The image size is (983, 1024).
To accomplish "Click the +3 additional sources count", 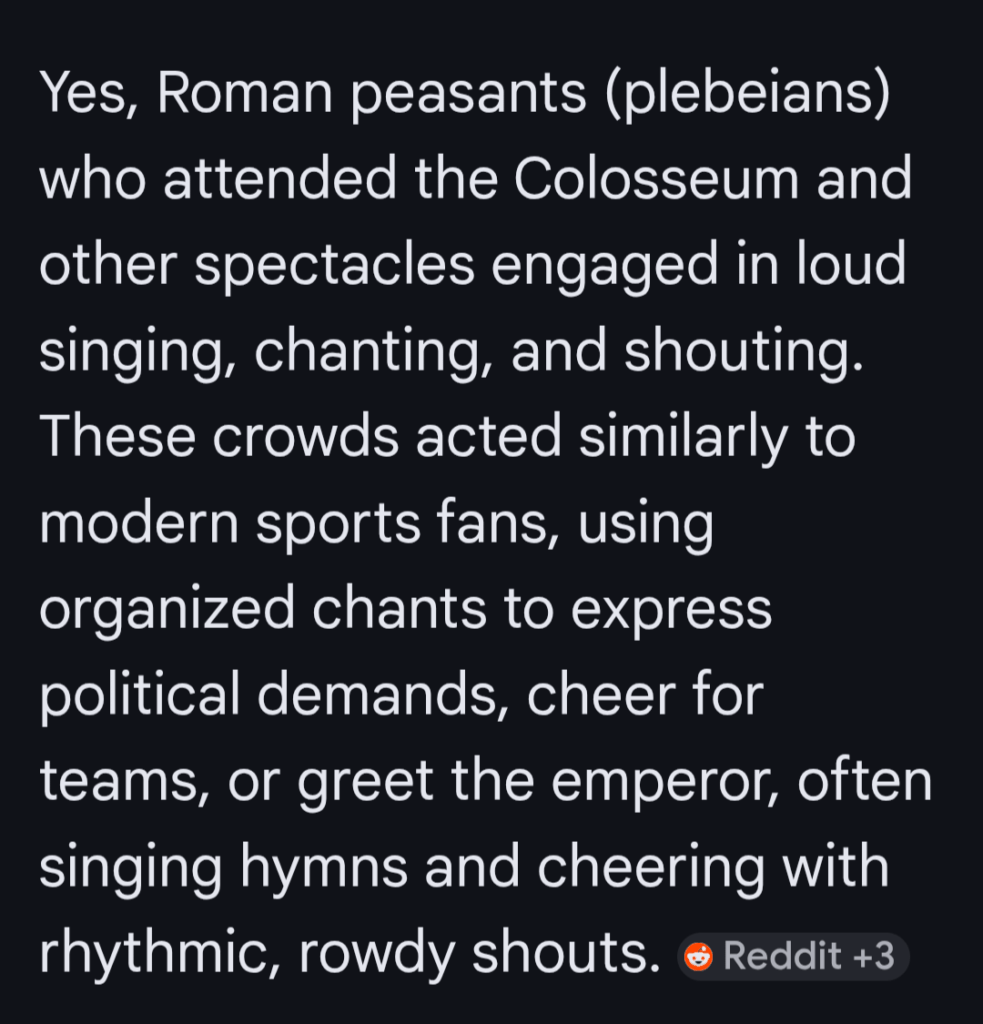I will click(x=874, y=957).
